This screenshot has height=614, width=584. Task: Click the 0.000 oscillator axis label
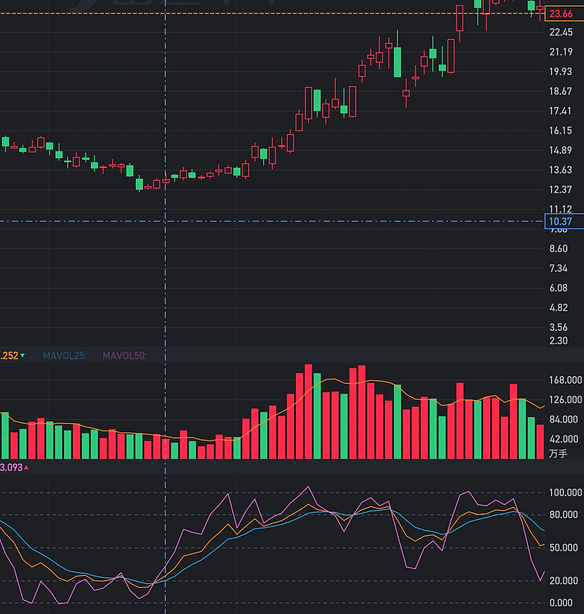tap(561, 603)
